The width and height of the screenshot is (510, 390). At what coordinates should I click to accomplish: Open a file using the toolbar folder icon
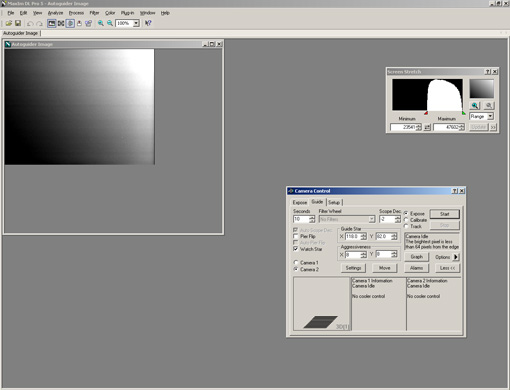coord(9,23)
